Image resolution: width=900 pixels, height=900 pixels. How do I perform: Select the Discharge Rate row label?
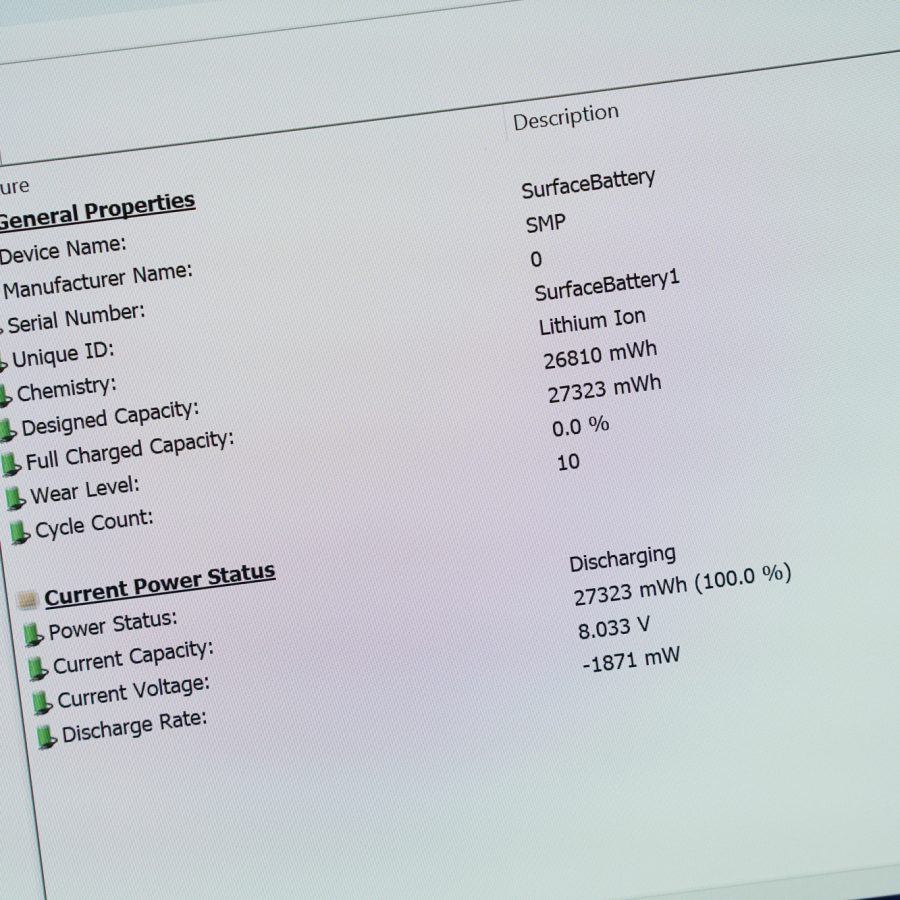pyautogui.click(x=134, y=727)
